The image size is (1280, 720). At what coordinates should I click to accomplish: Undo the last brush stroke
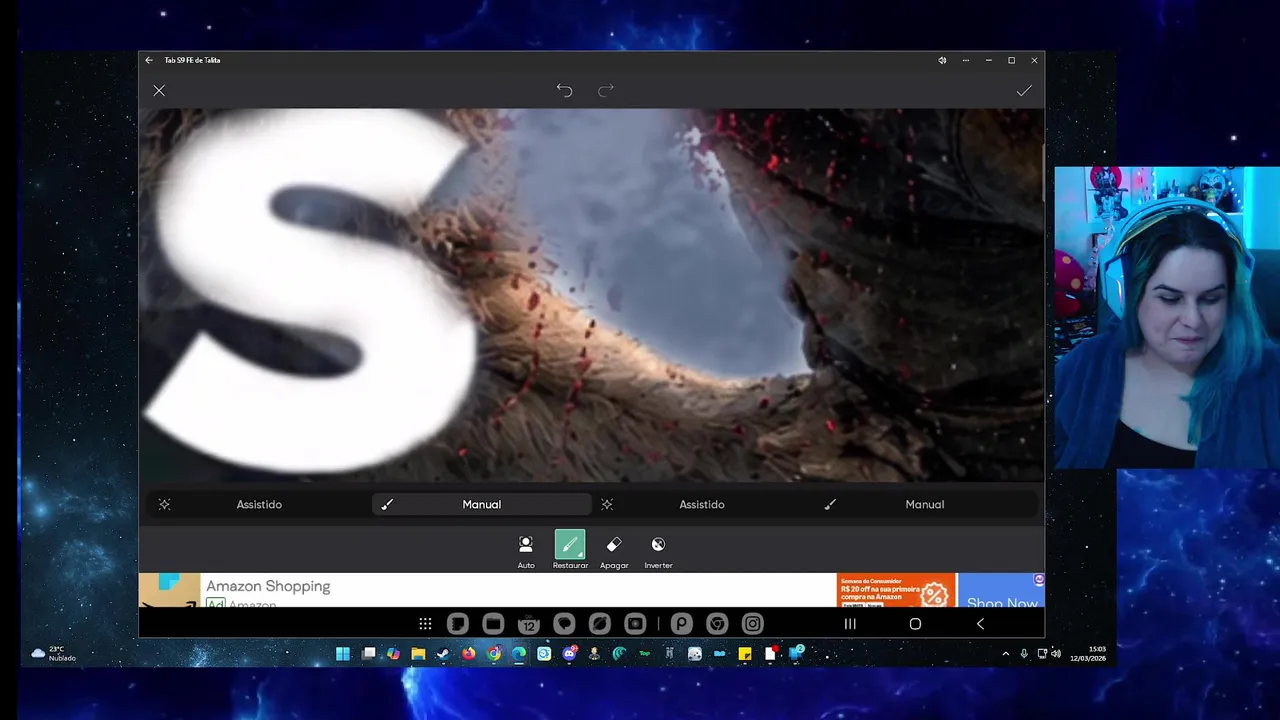click(x=564, y=91)
